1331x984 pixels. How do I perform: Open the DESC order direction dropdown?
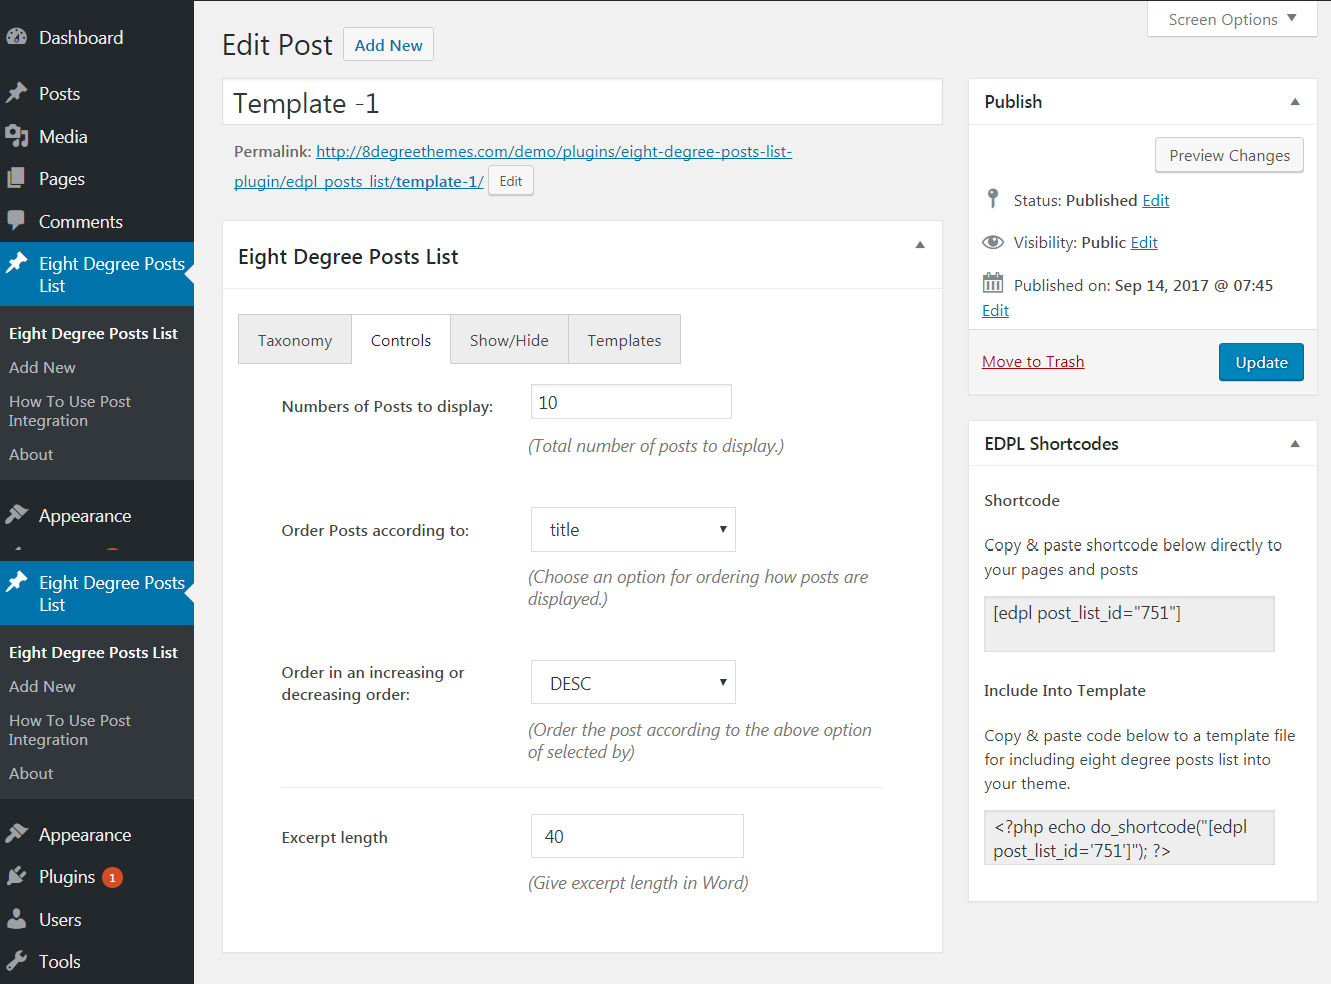pos(633,683)
